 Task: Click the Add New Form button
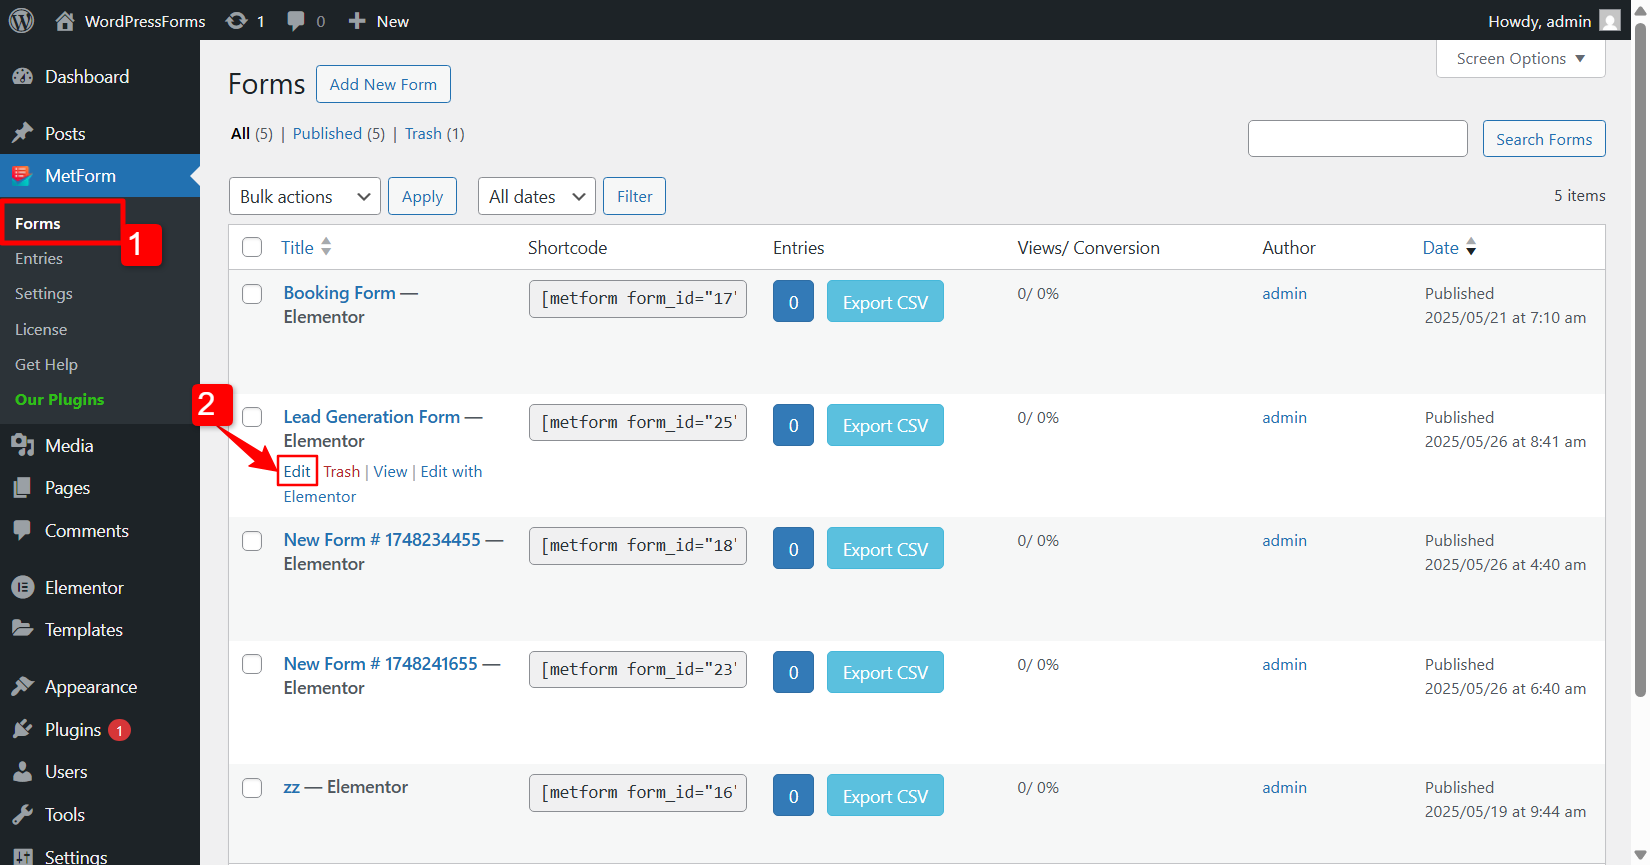point(383,84)
